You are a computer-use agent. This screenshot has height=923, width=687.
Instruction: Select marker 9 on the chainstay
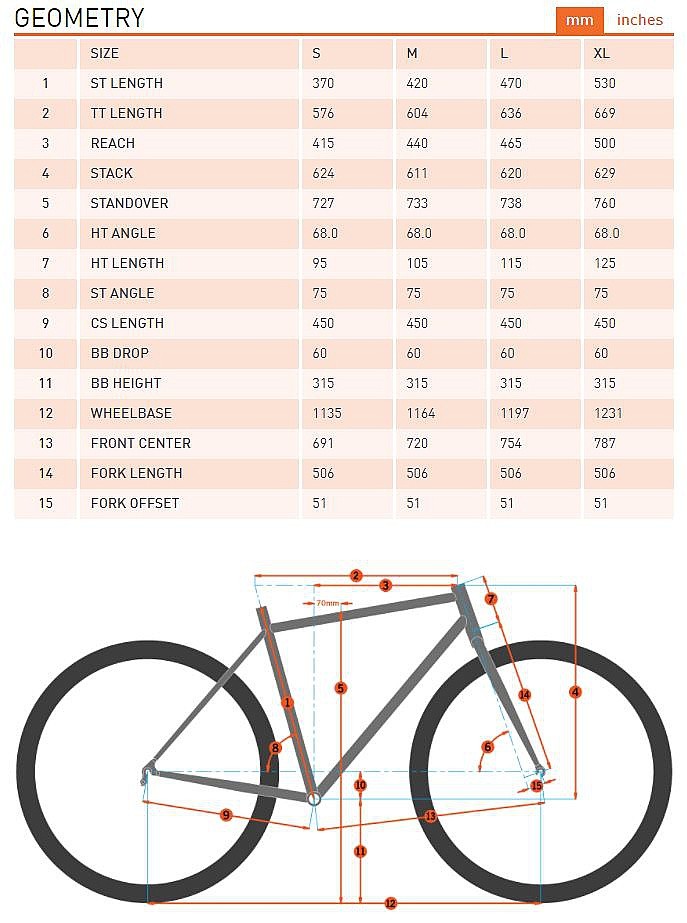pos(226,815)
